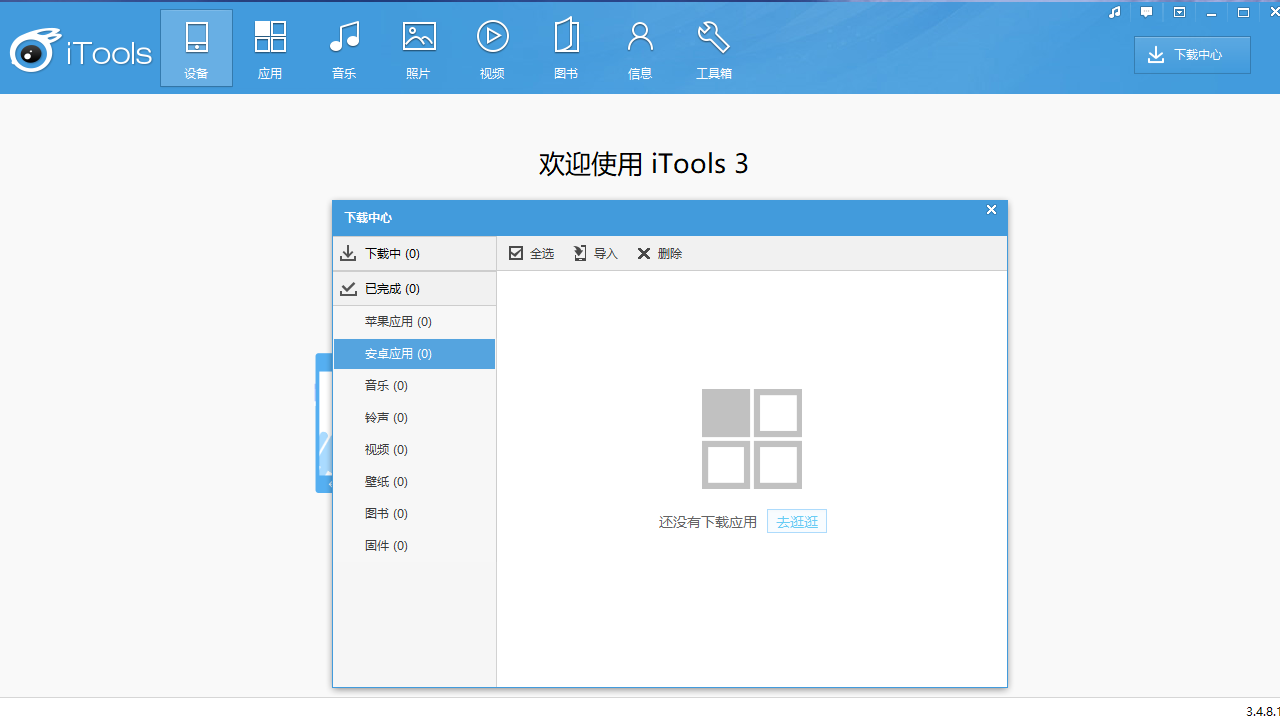Open the 照片 photos section
The image size is (1280, 720).
[418, 47]
